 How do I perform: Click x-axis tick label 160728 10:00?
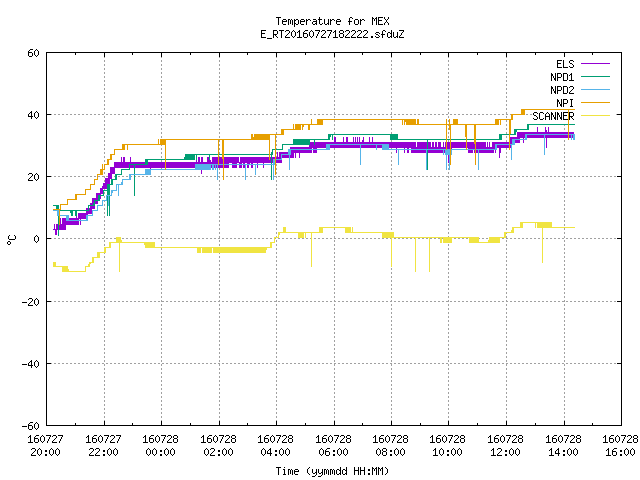pos(448,446)
